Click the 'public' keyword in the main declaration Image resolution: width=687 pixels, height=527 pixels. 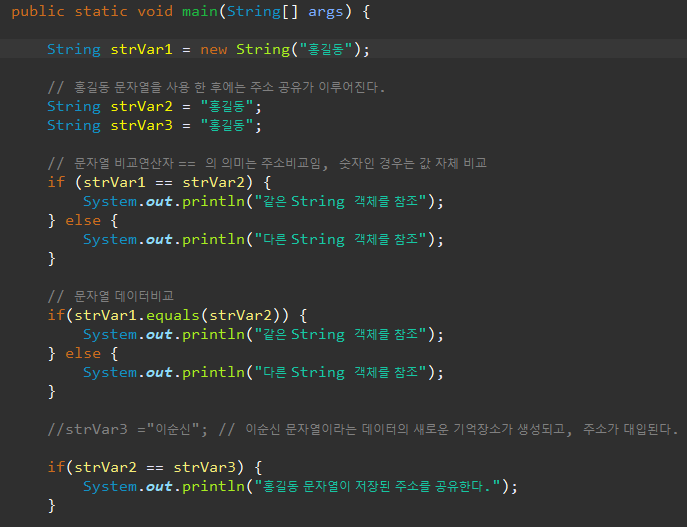click(x=38, y=11)
